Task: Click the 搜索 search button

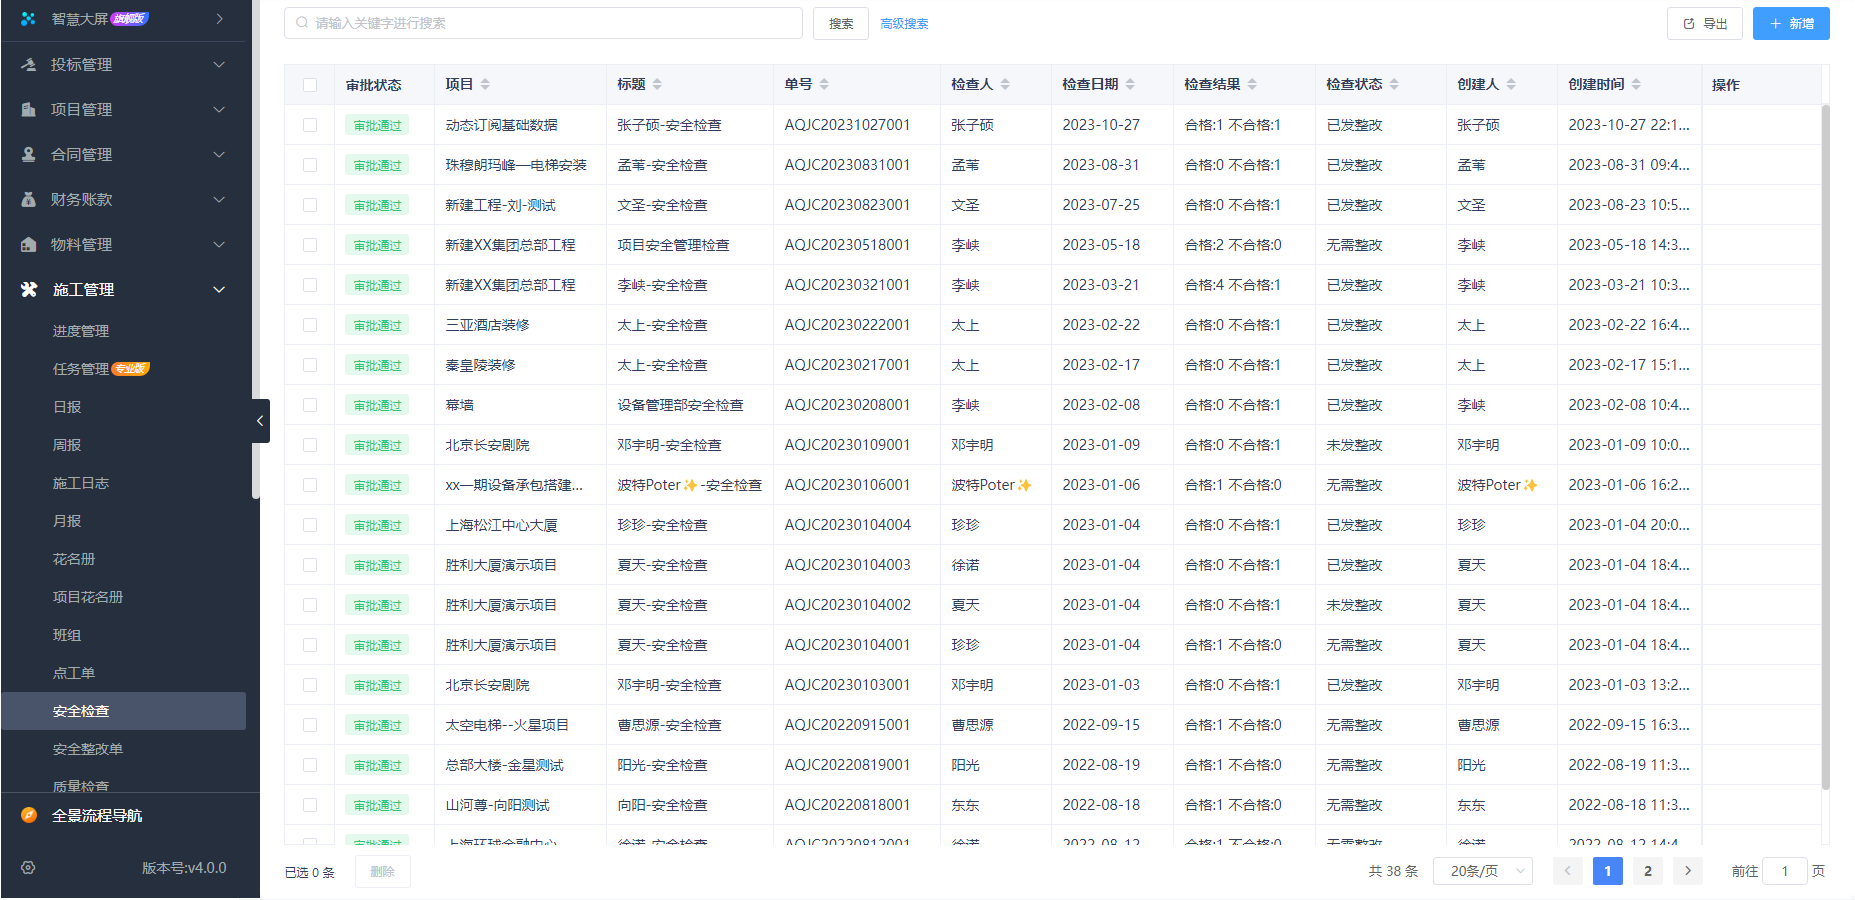Action: coord(840,22)
